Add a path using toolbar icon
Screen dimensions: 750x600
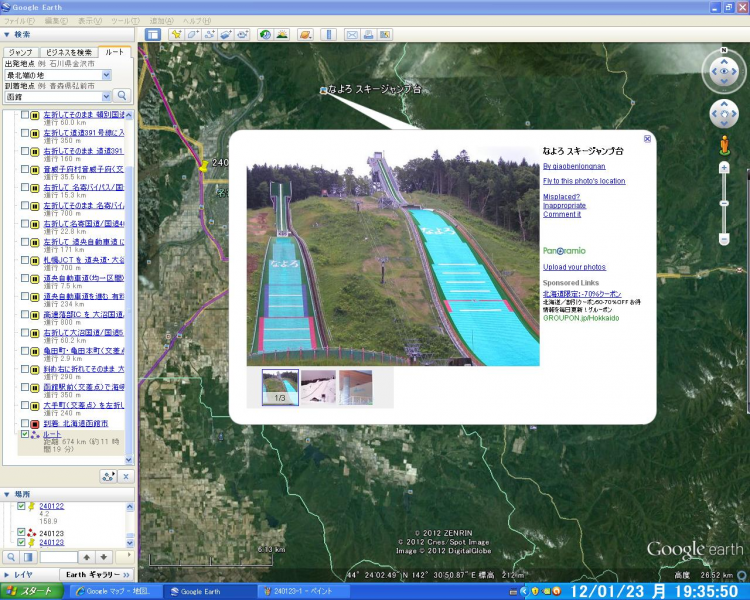tap(210, 34)
